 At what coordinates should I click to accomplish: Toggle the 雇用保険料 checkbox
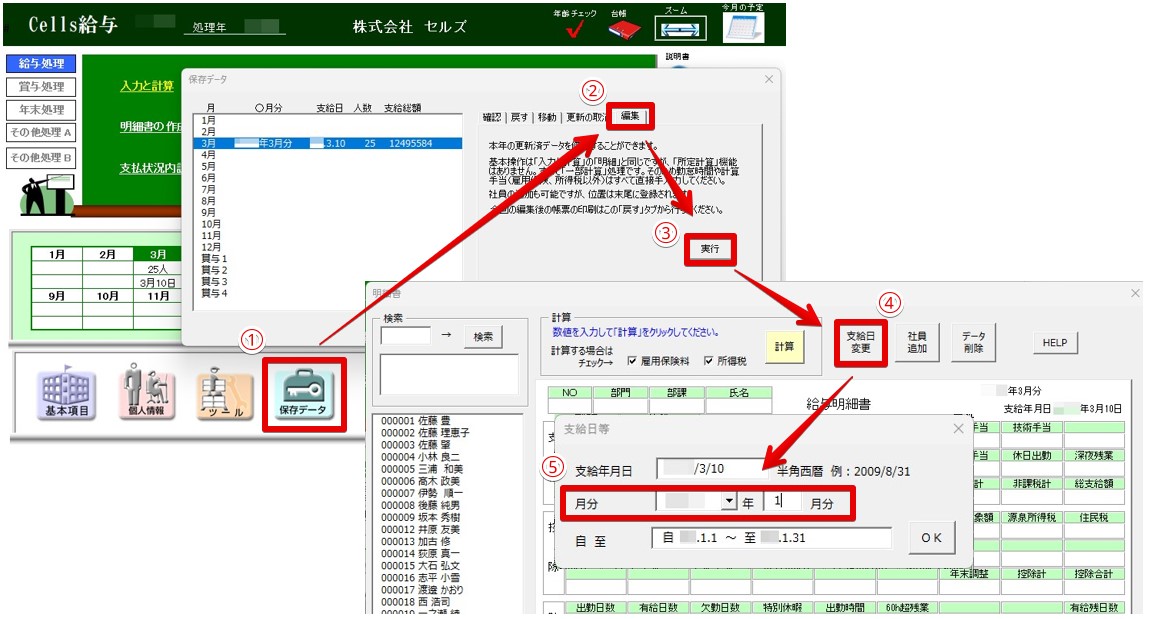[x=632, y=361]
